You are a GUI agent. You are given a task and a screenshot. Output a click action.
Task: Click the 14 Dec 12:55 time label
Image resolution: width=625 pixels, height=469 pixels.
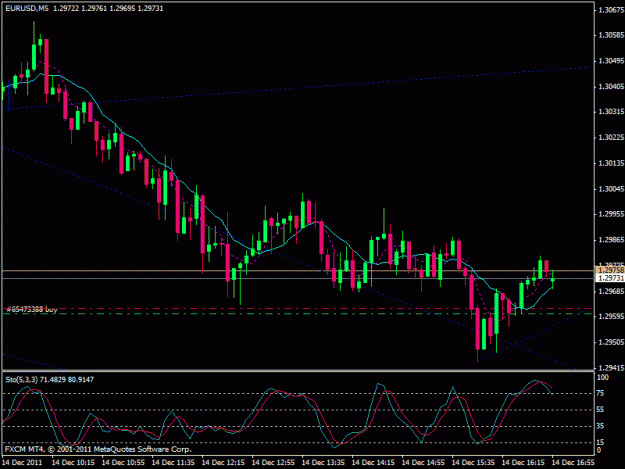point(273,463)
